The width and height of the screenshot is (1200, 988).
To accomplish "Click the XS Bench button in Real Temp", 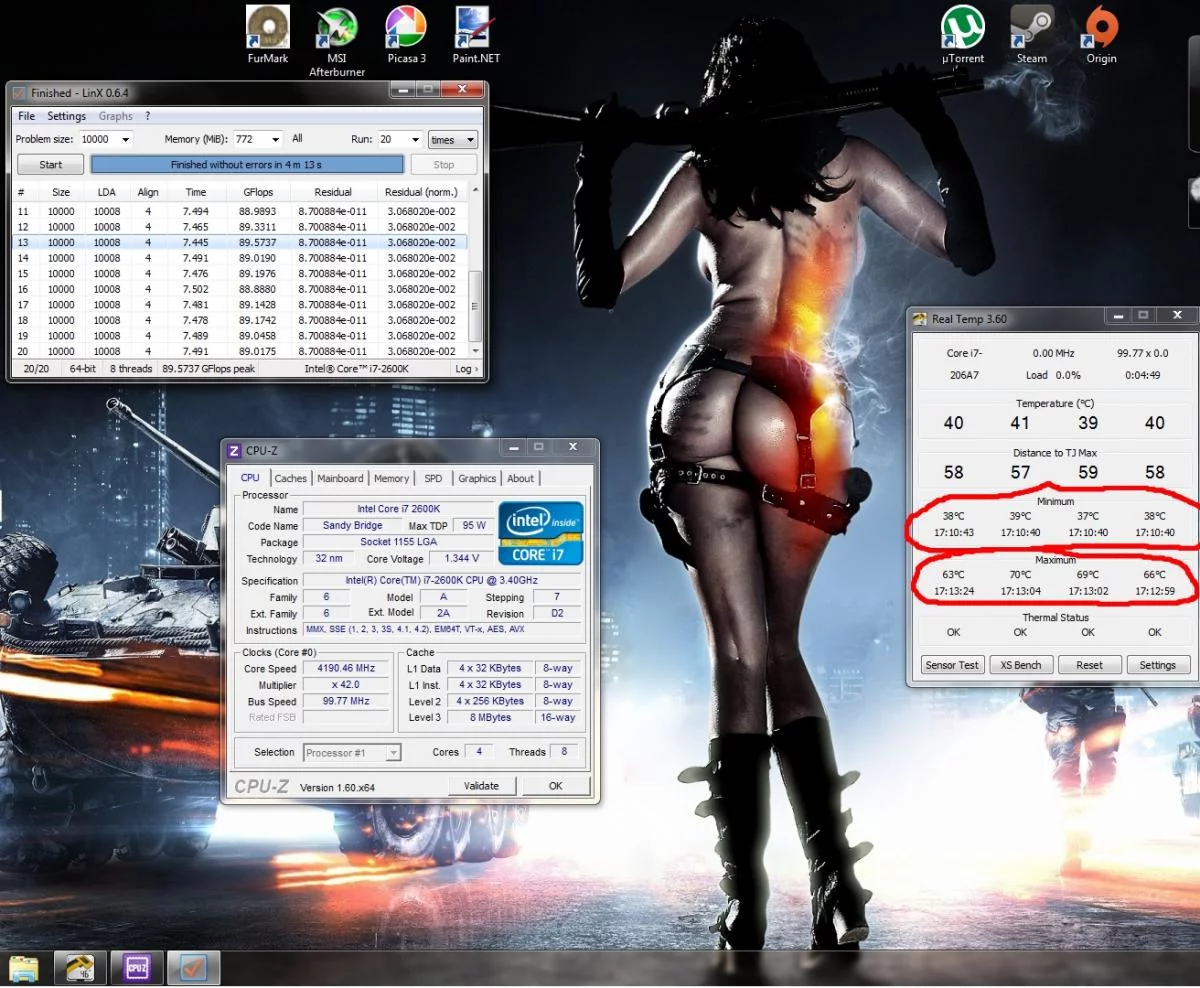I will coord(1021,665).
